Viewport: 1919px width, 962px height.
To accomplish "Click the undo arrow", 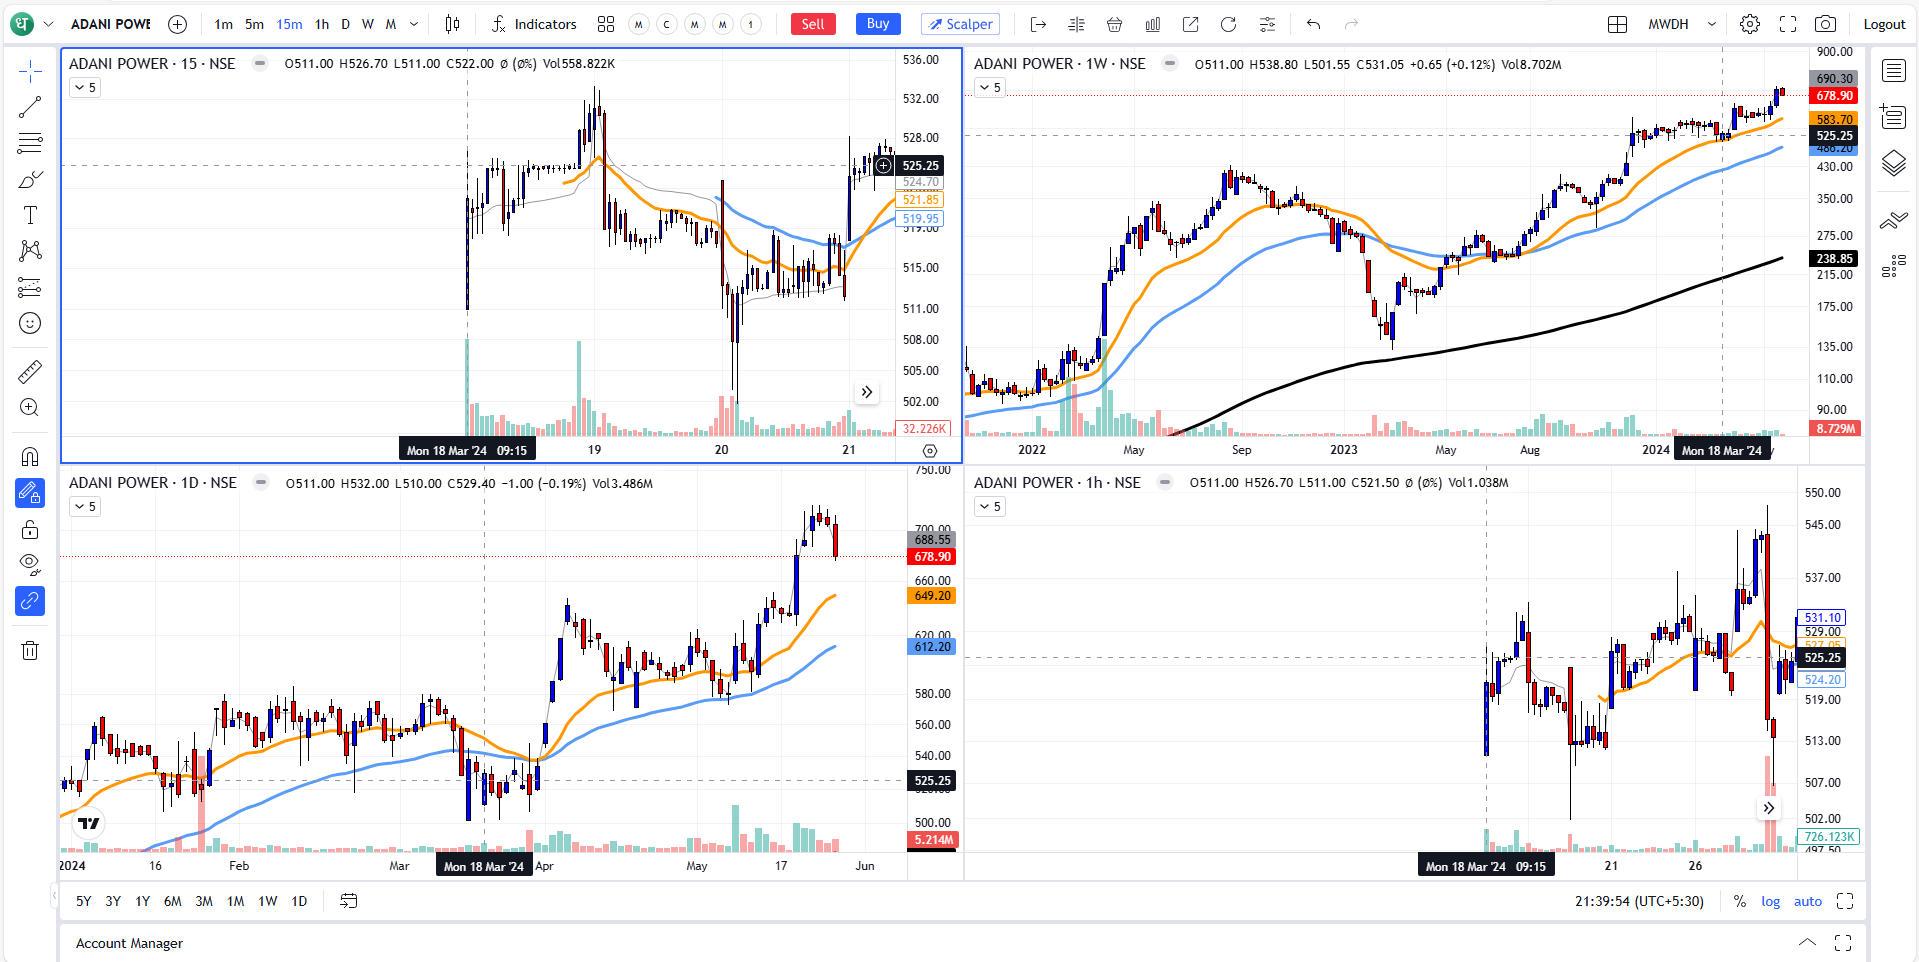I will [x=1313, y=24].
